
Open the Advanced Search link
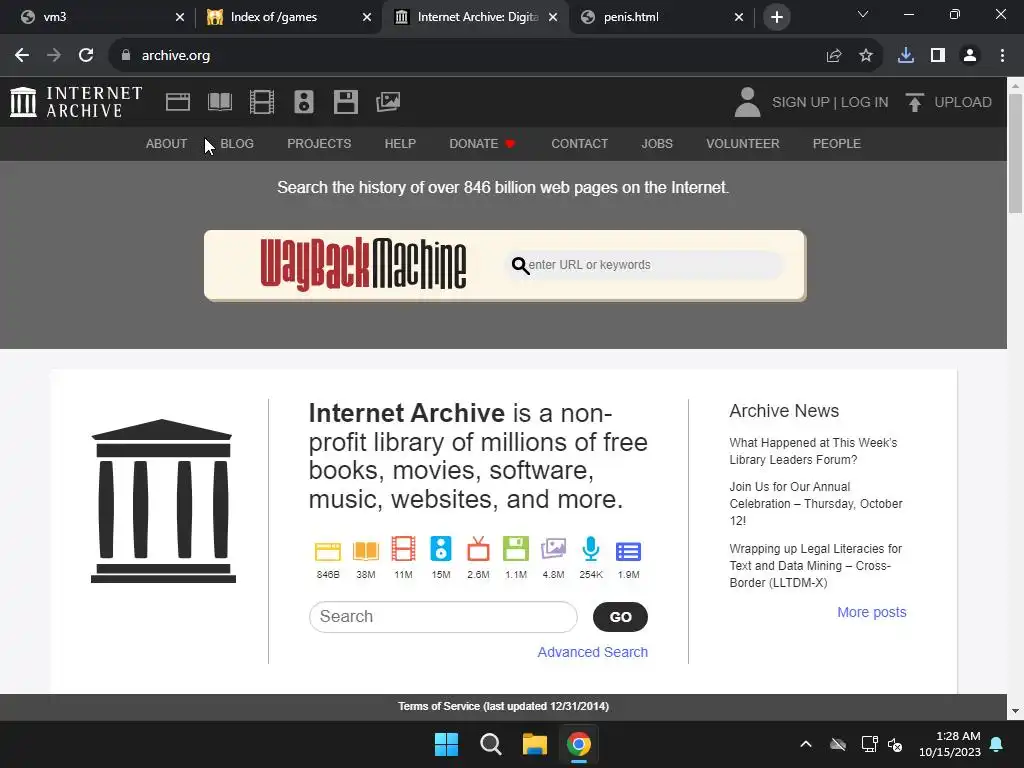(x=592, y=652)
